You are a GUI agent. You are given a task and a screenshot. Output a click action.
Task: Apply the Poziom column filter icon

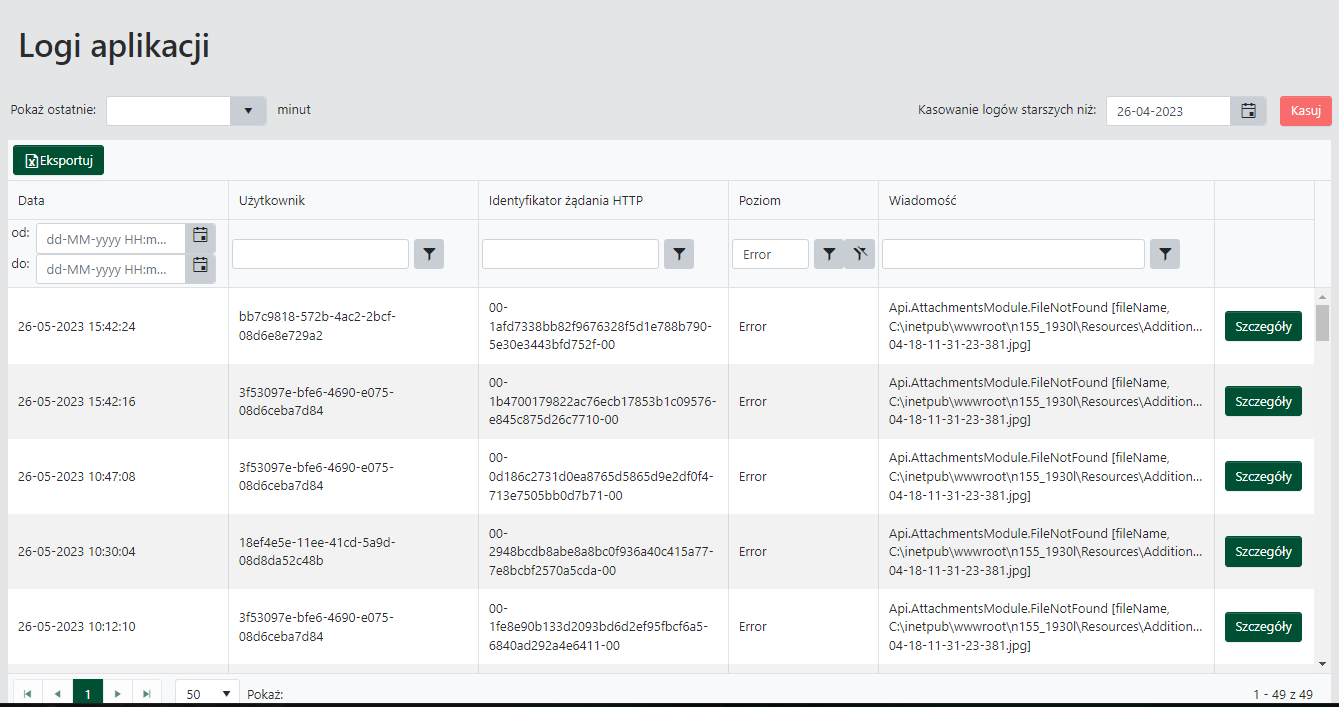828,255
